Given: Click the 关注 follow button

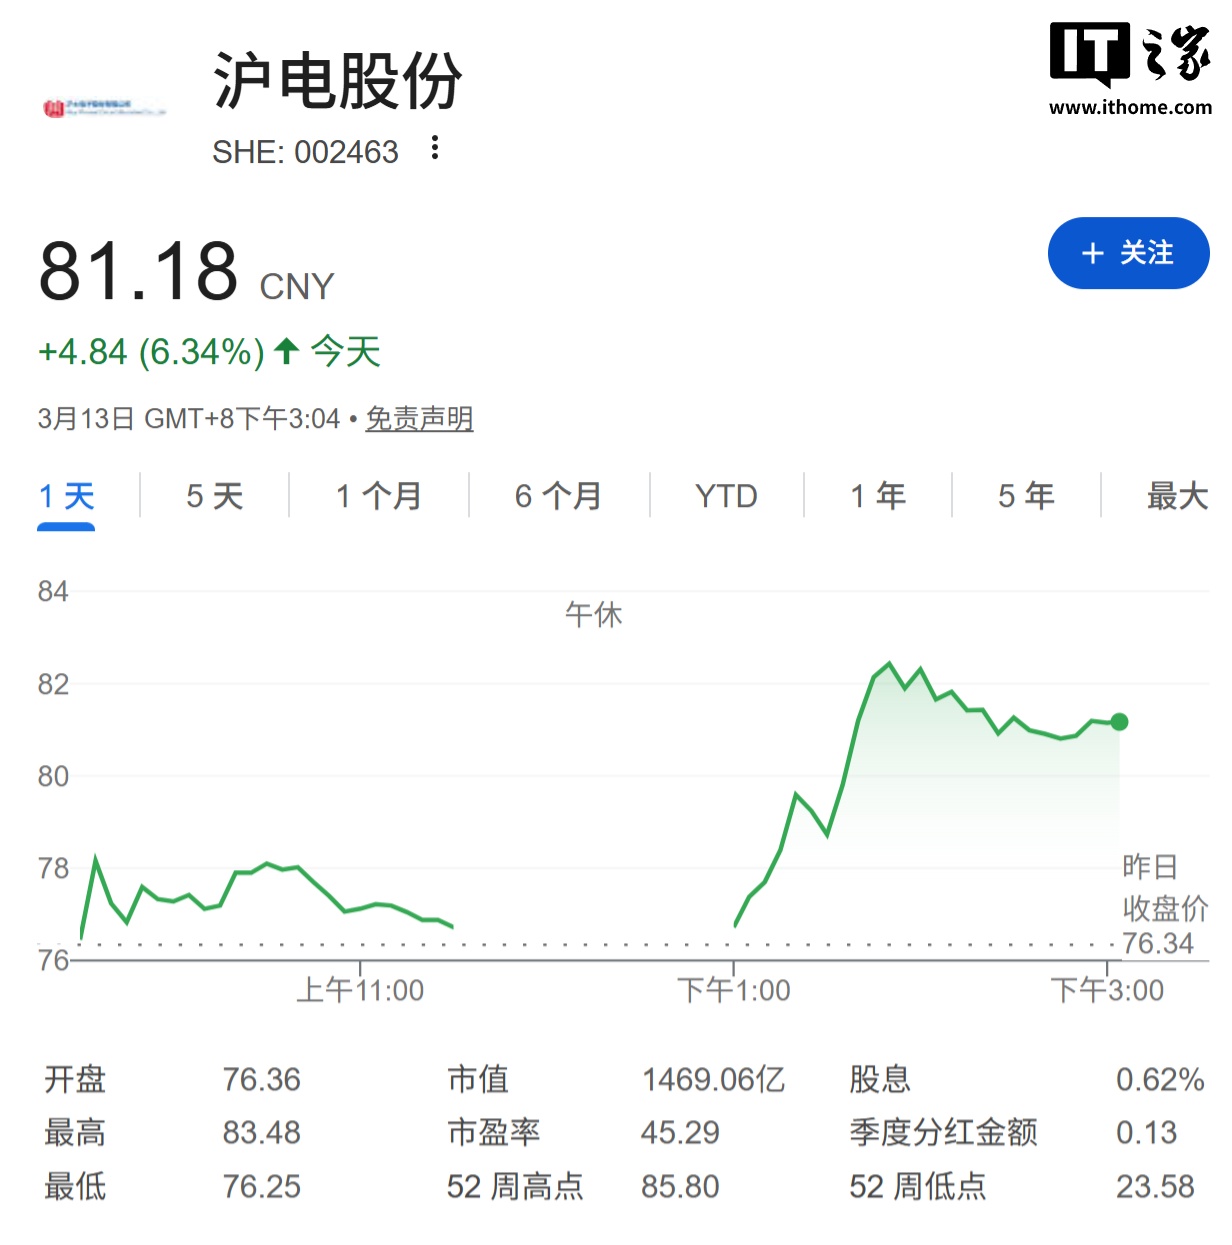Looking at the screenshot, I should (1128, 254).
